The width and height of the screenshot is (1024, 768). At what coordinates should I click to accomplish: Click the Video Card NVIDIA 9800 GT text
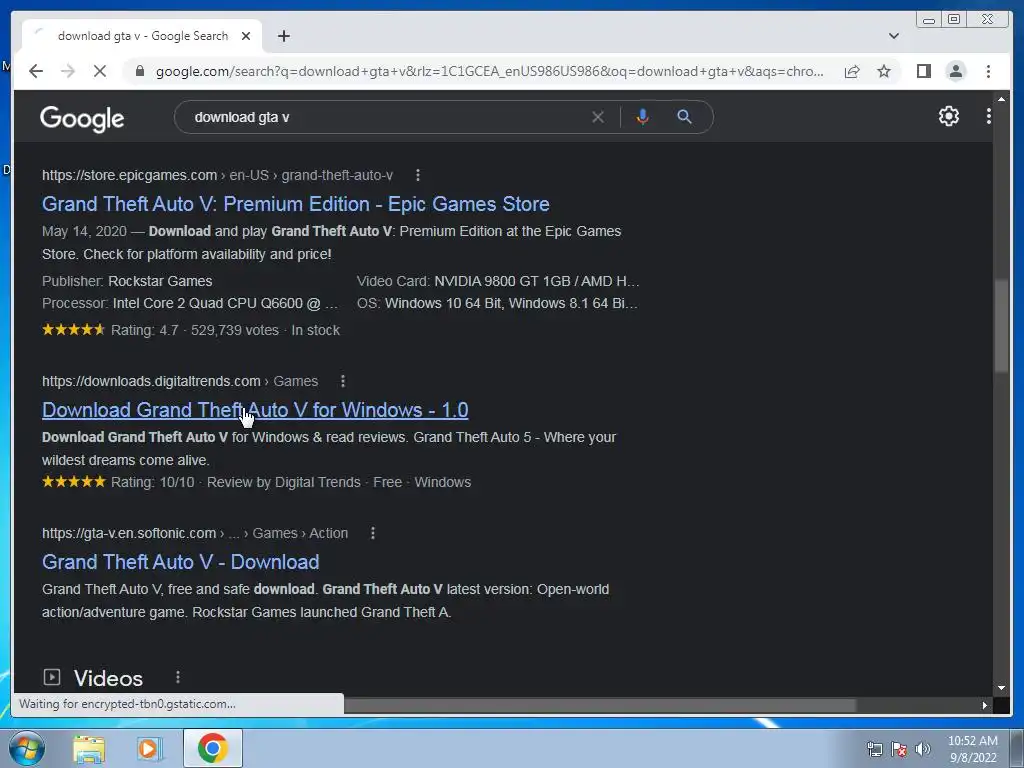[498, 281]
